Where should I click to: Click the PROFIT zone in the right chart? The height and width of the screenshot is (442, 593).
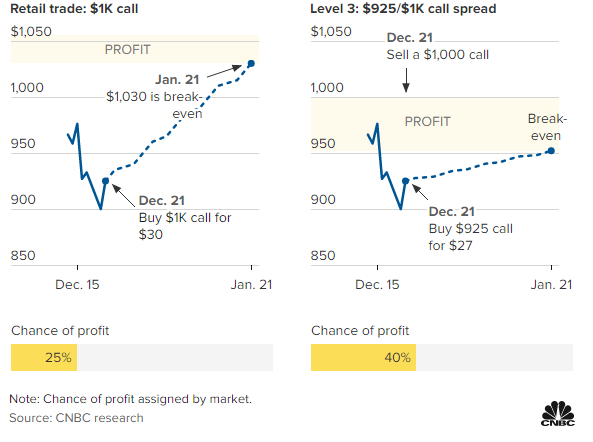point(435,125)
